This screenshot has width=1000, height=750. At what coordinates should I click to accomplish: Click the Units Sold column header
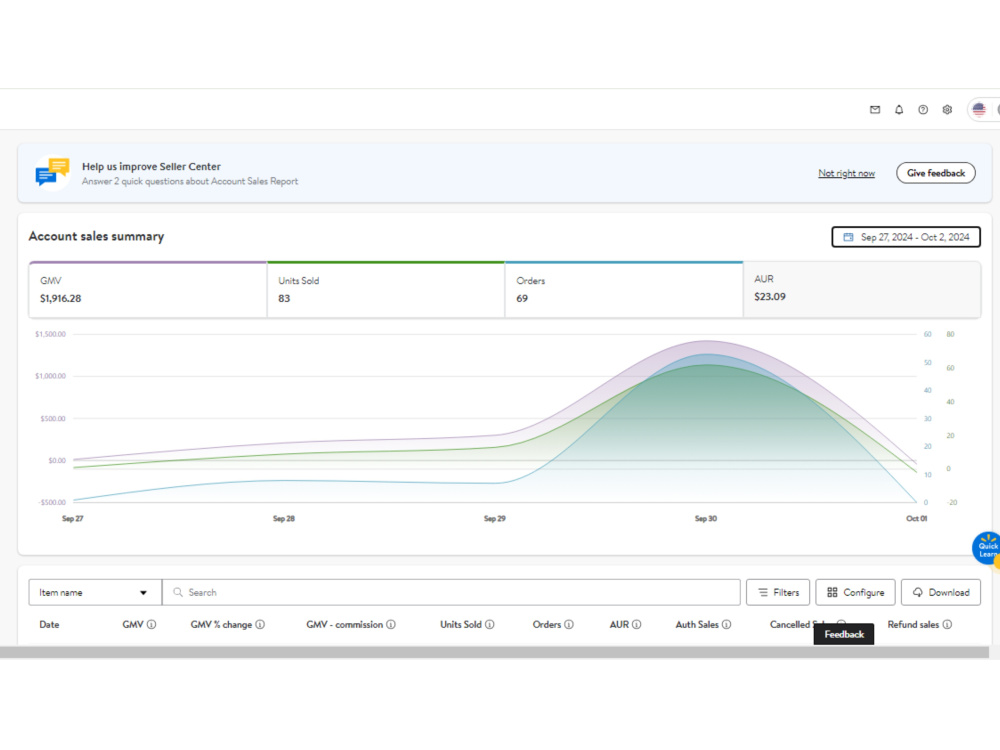pyautogui.click(x=460, y=624)
